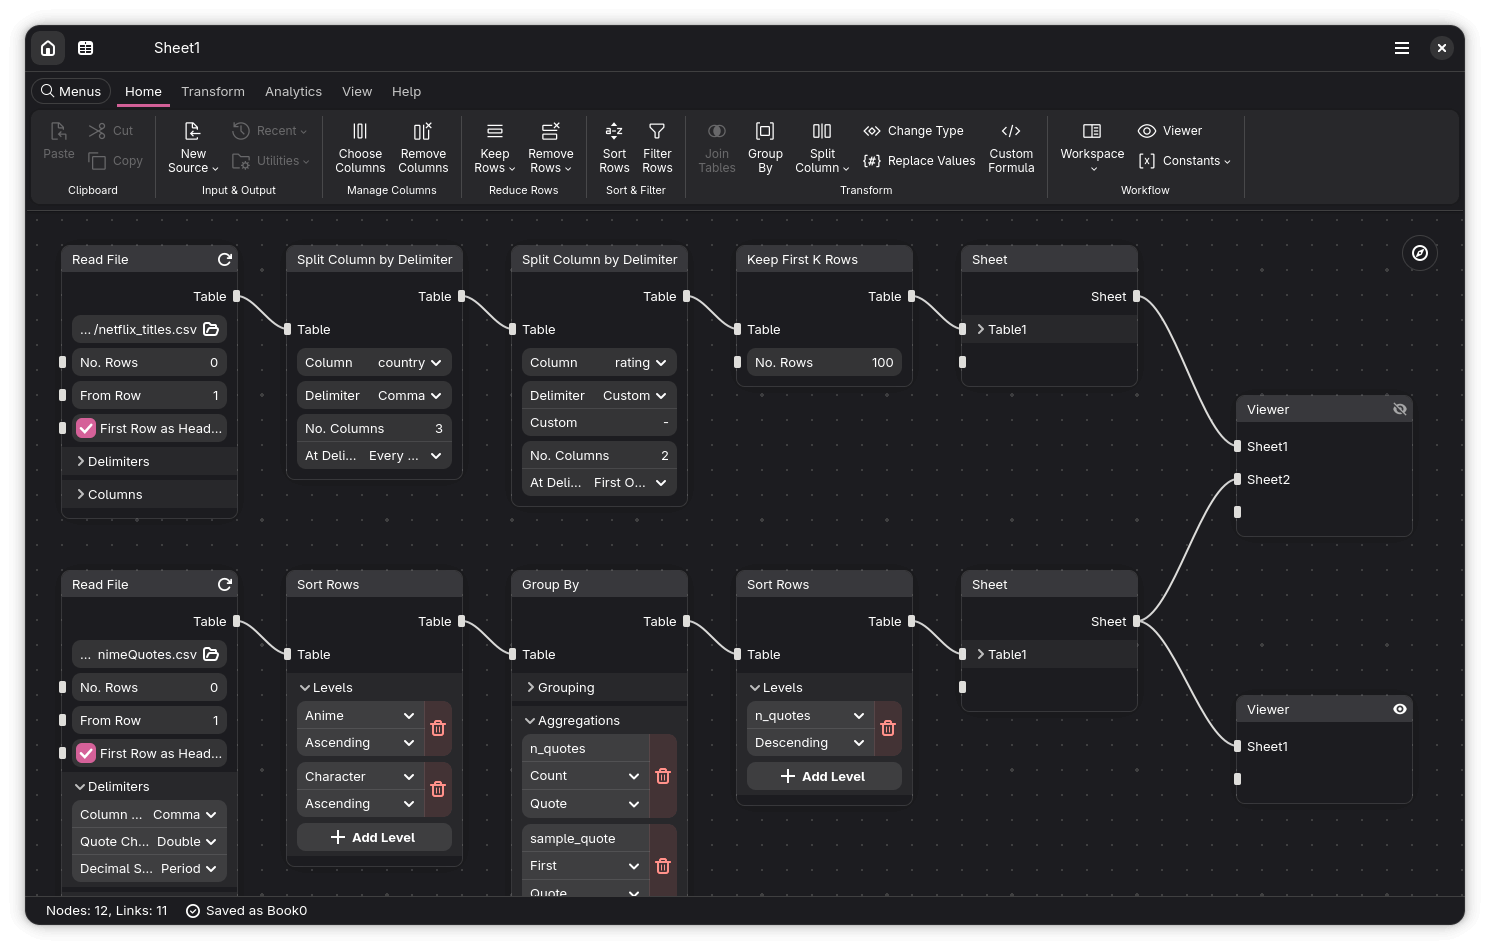1490x950 pixels.
Task: Click the Viewer eye tool in ribbon
Action: [x=1170, y=131]
